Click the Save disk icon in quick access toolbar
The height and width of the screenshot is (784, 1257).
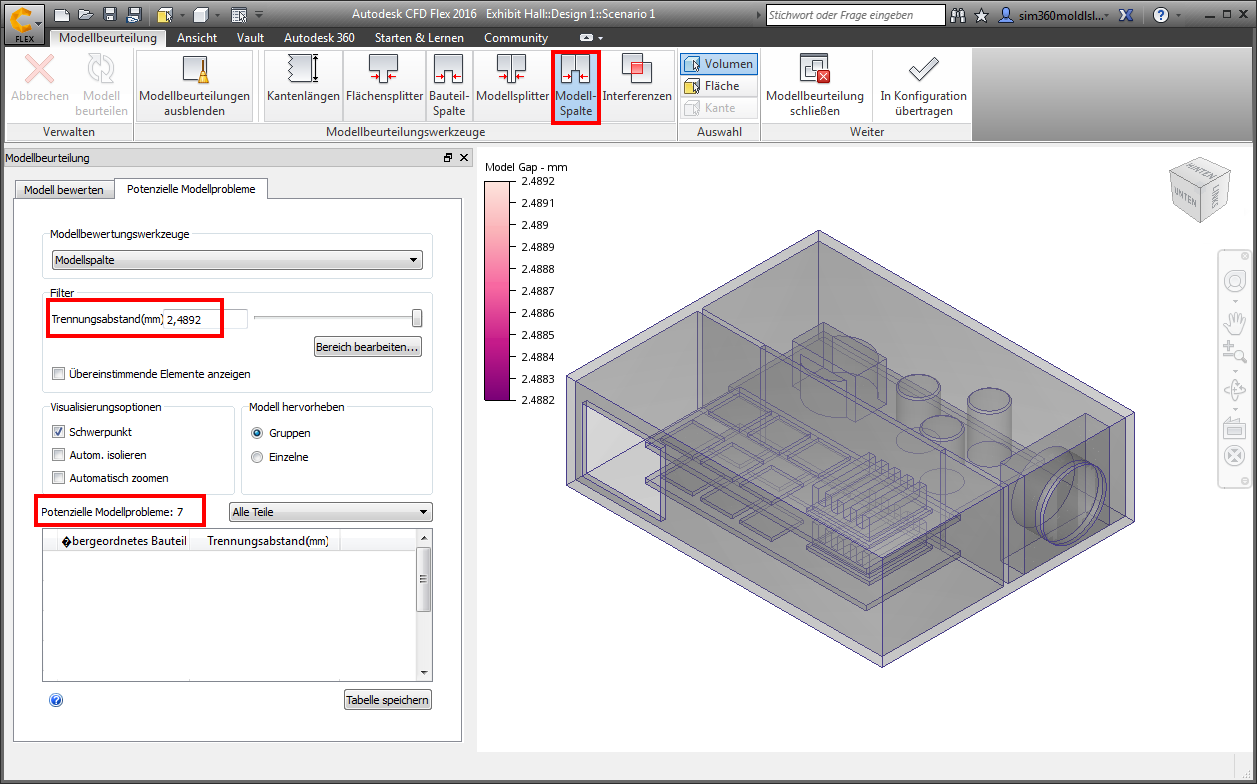109,15
